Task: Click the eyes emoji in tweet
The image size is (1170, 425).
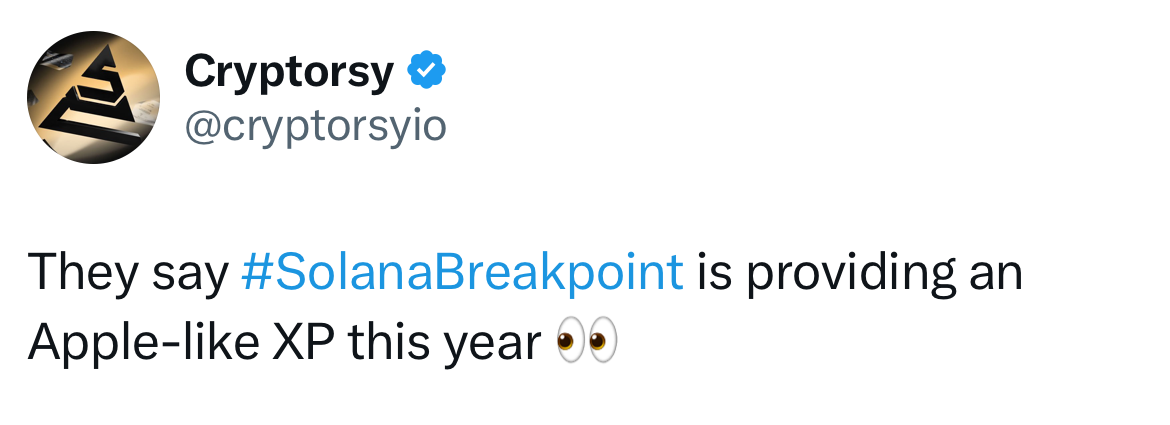Action: coord(586,343)
